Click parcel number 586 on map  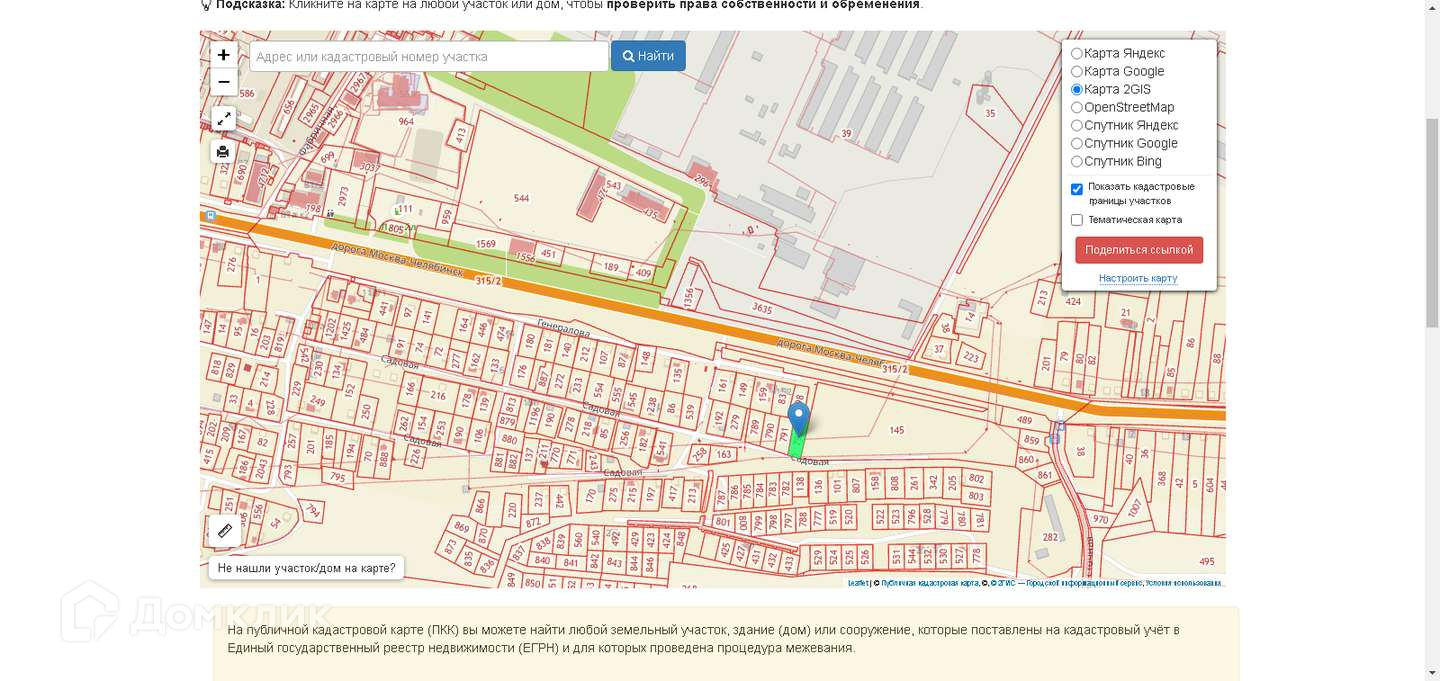tap(247, 93)
